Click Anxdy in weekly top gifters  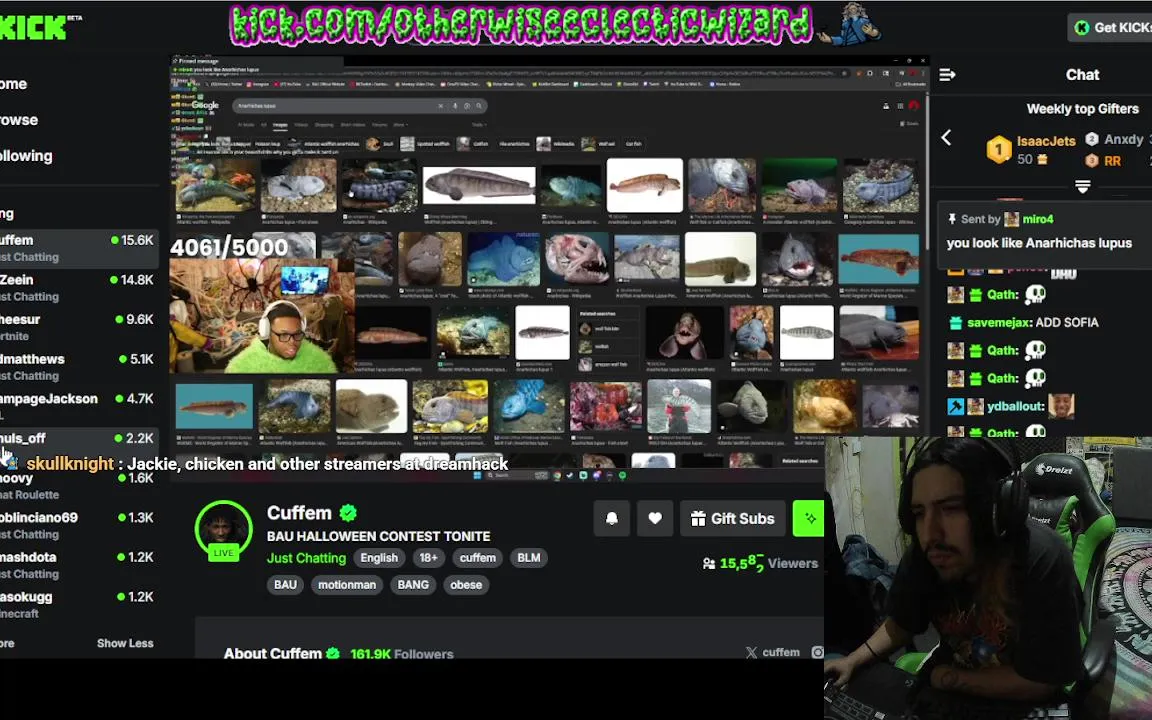click(1123, 139)
